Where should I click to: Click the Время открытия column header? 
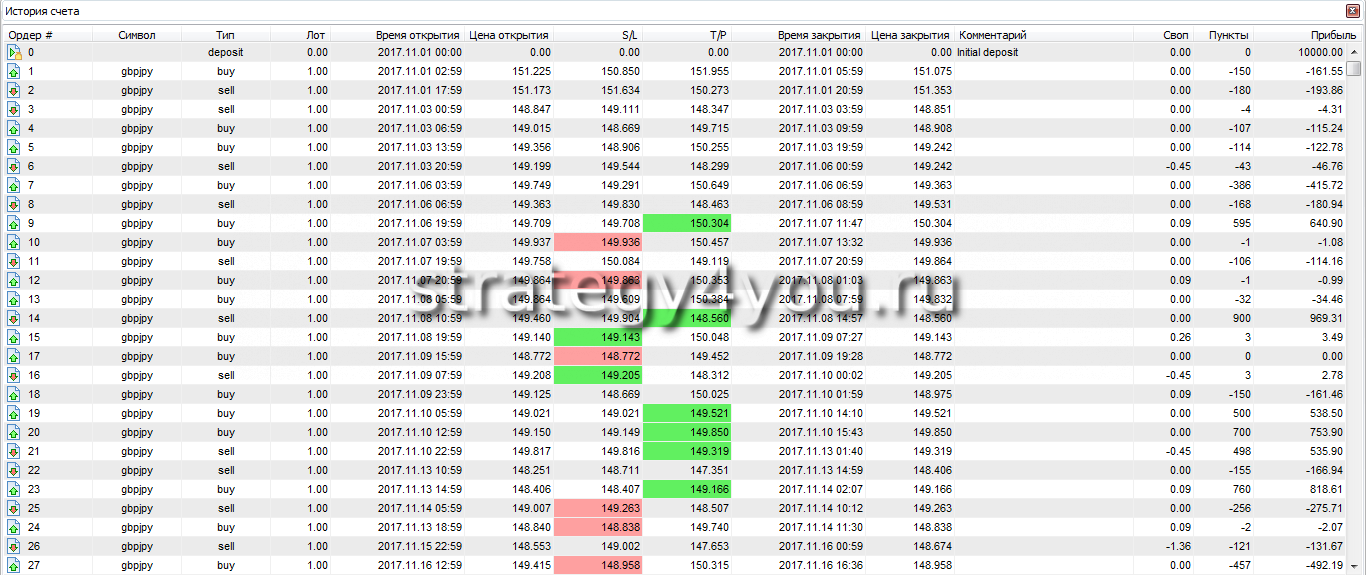coord(418,35)
